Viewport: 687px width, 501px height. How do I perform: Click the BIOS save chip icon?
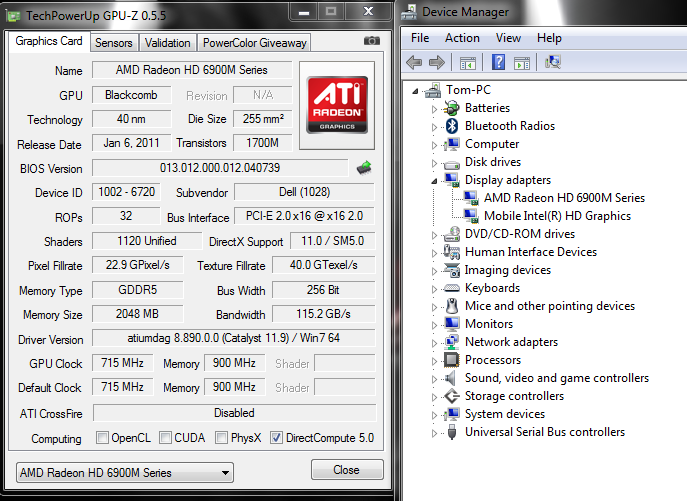(x=364, y=167)
